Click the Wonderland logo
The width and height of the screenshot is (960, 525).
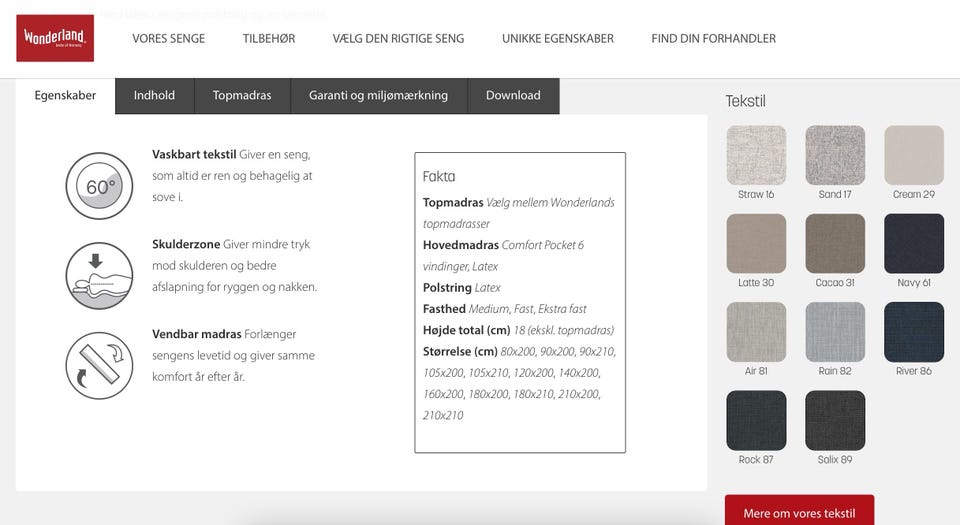click(x=55, y=38)
